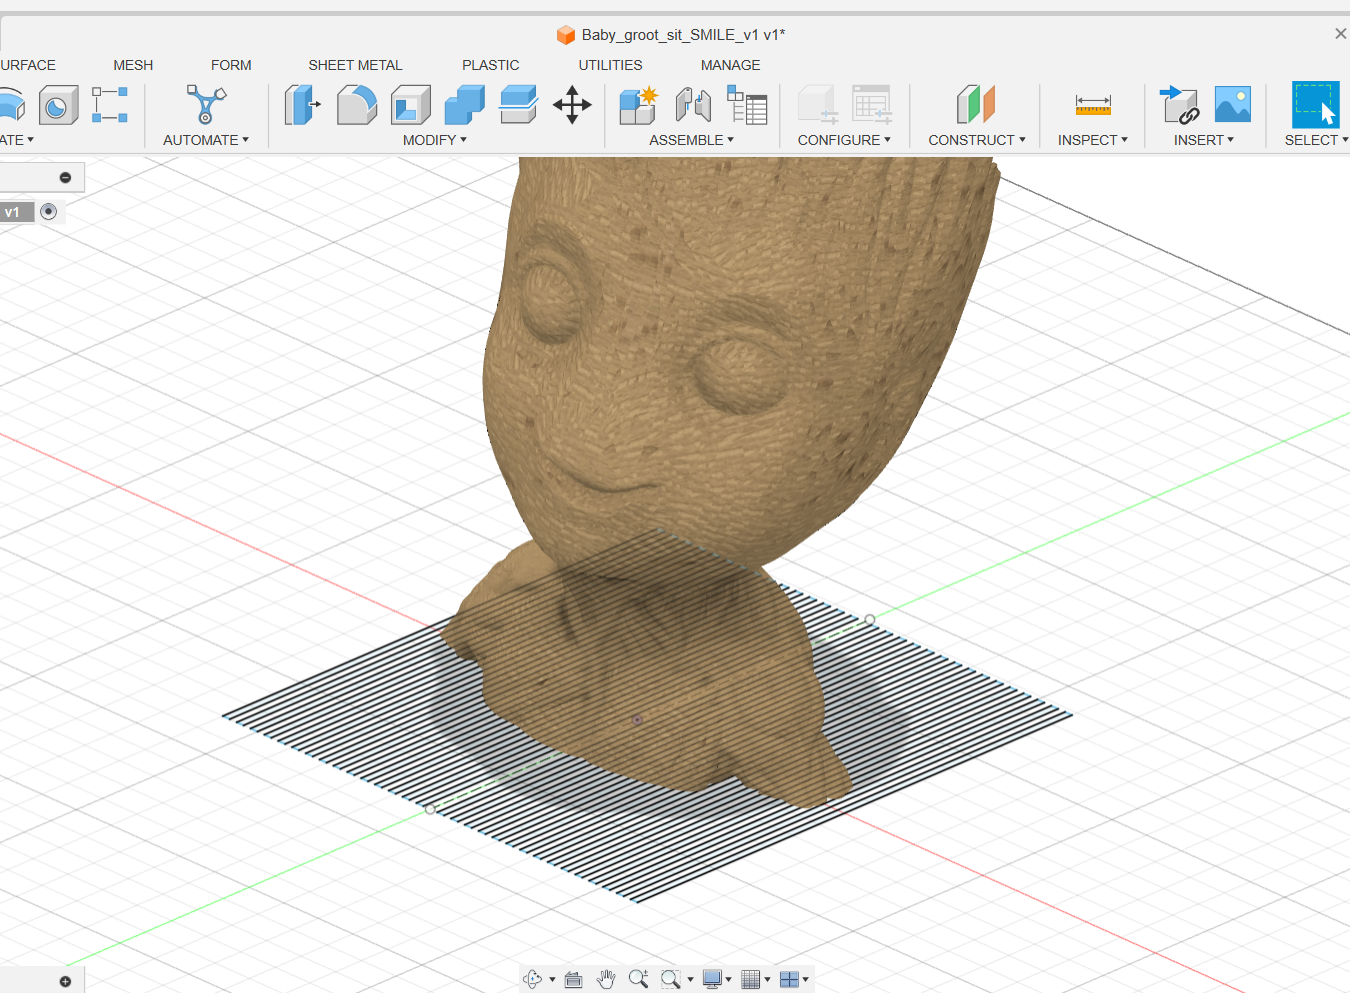Image resolution: width=1350 pixels, height=993 pixels.
Task: Switch to the SHEET METAL tab
Action: coord(355,65)
